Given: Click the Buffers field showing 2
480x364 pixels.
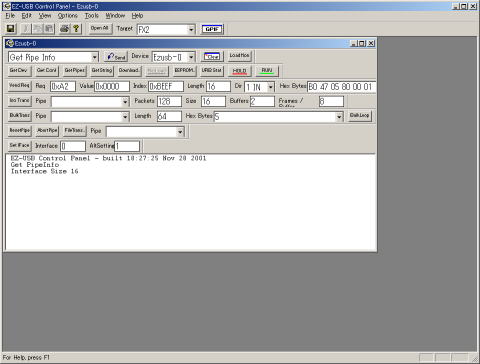Looking at the screenshot, I should (x=262, y=101).
